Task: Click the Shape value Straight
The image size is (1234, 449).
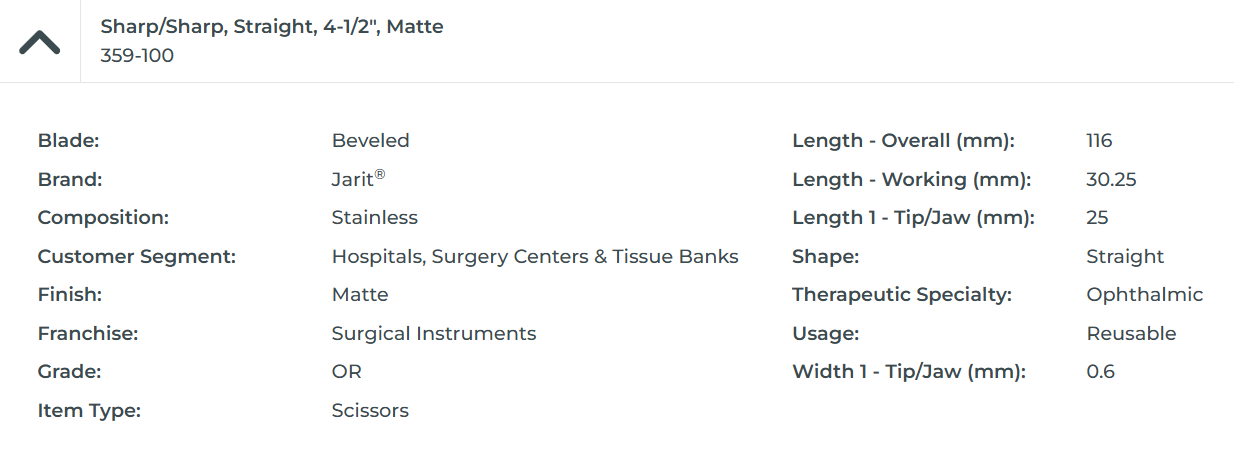Action: point(1125,257)
